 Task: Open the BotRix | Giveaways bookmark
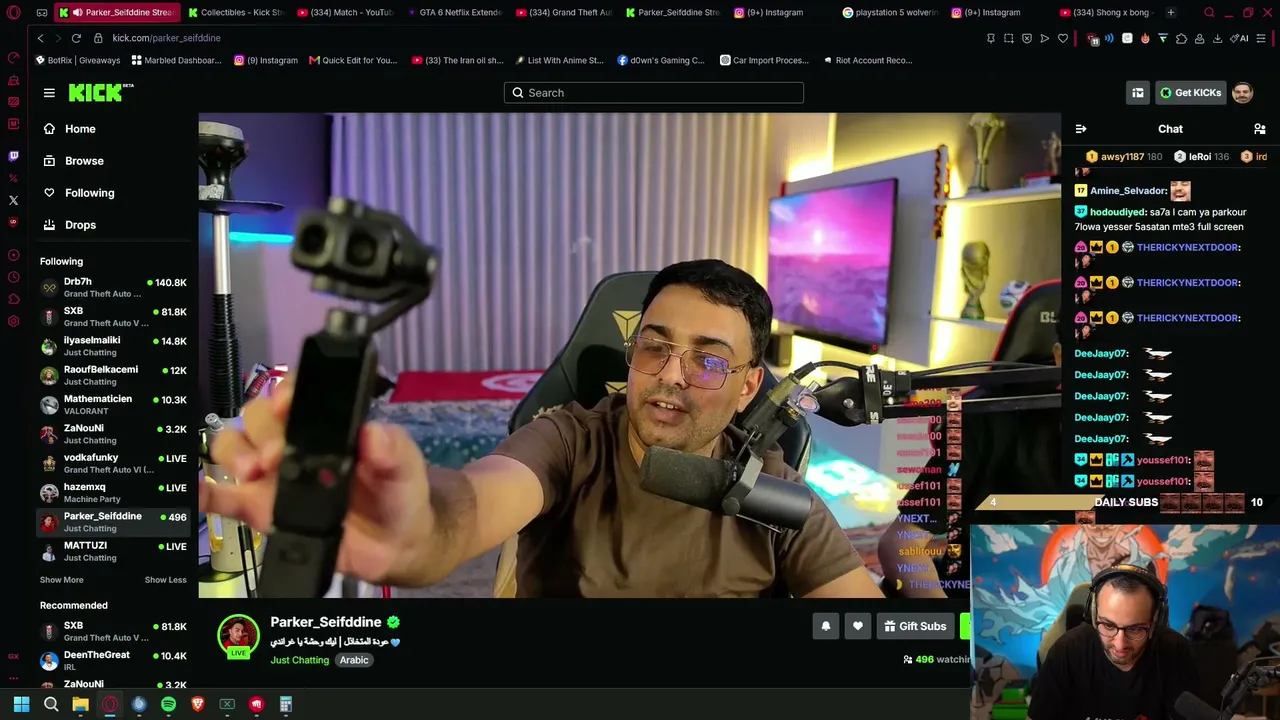pos(77,60)
